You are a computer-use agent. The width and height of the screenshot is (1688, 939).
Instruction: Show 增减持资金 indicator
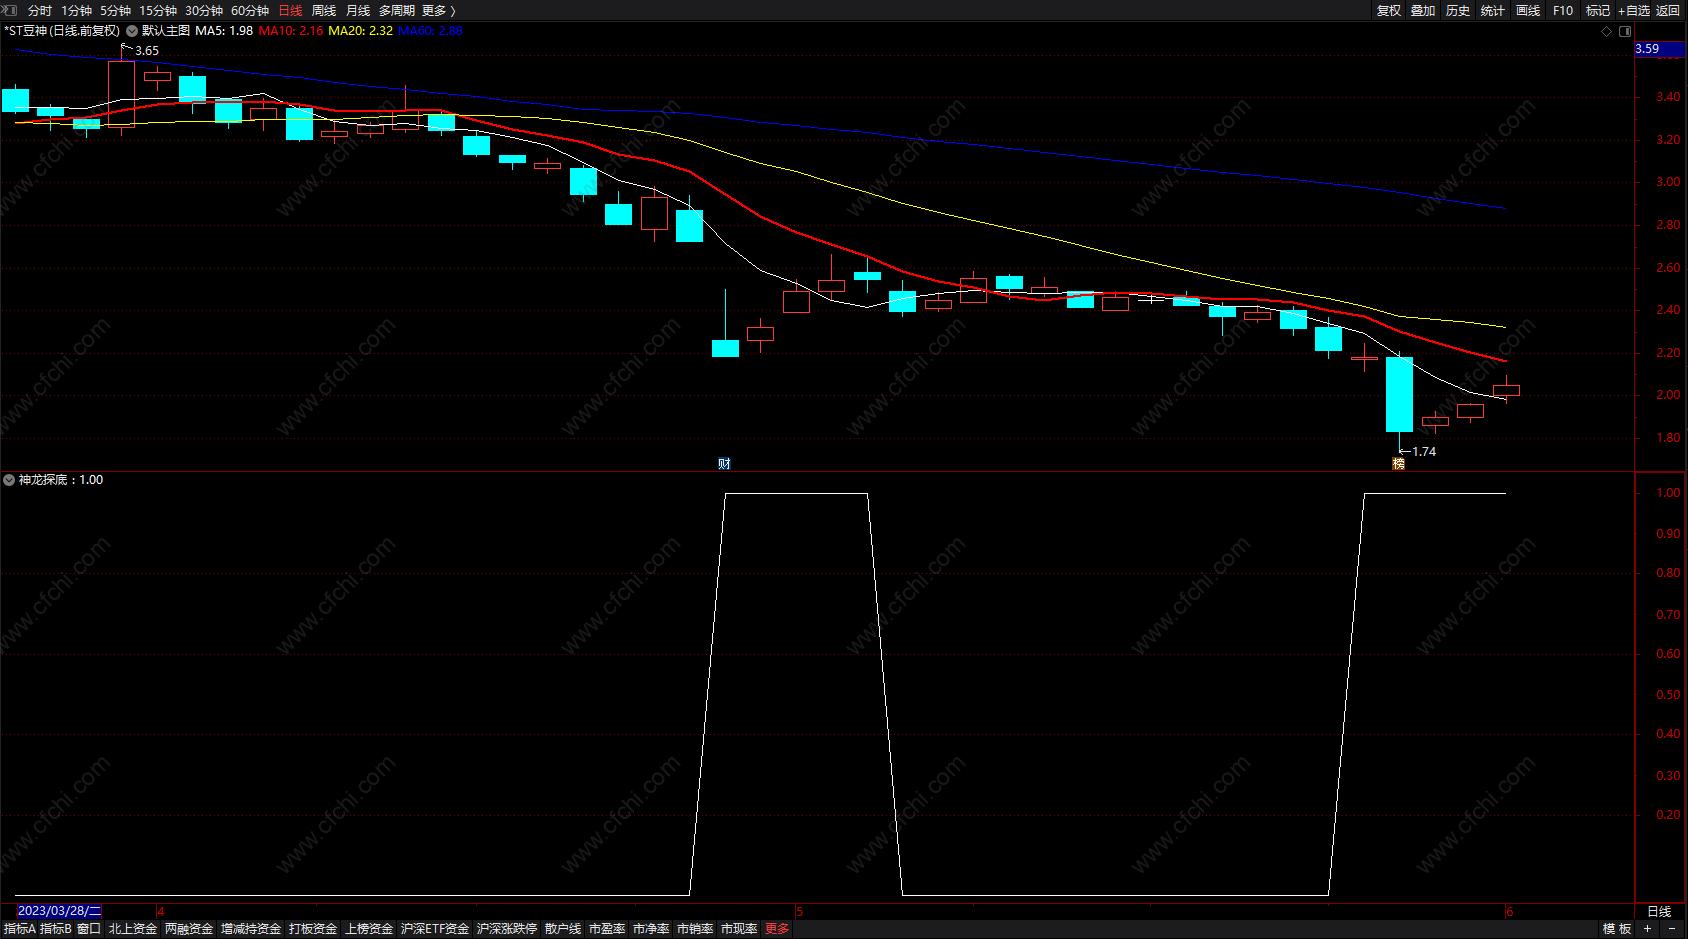pos(251,929)
